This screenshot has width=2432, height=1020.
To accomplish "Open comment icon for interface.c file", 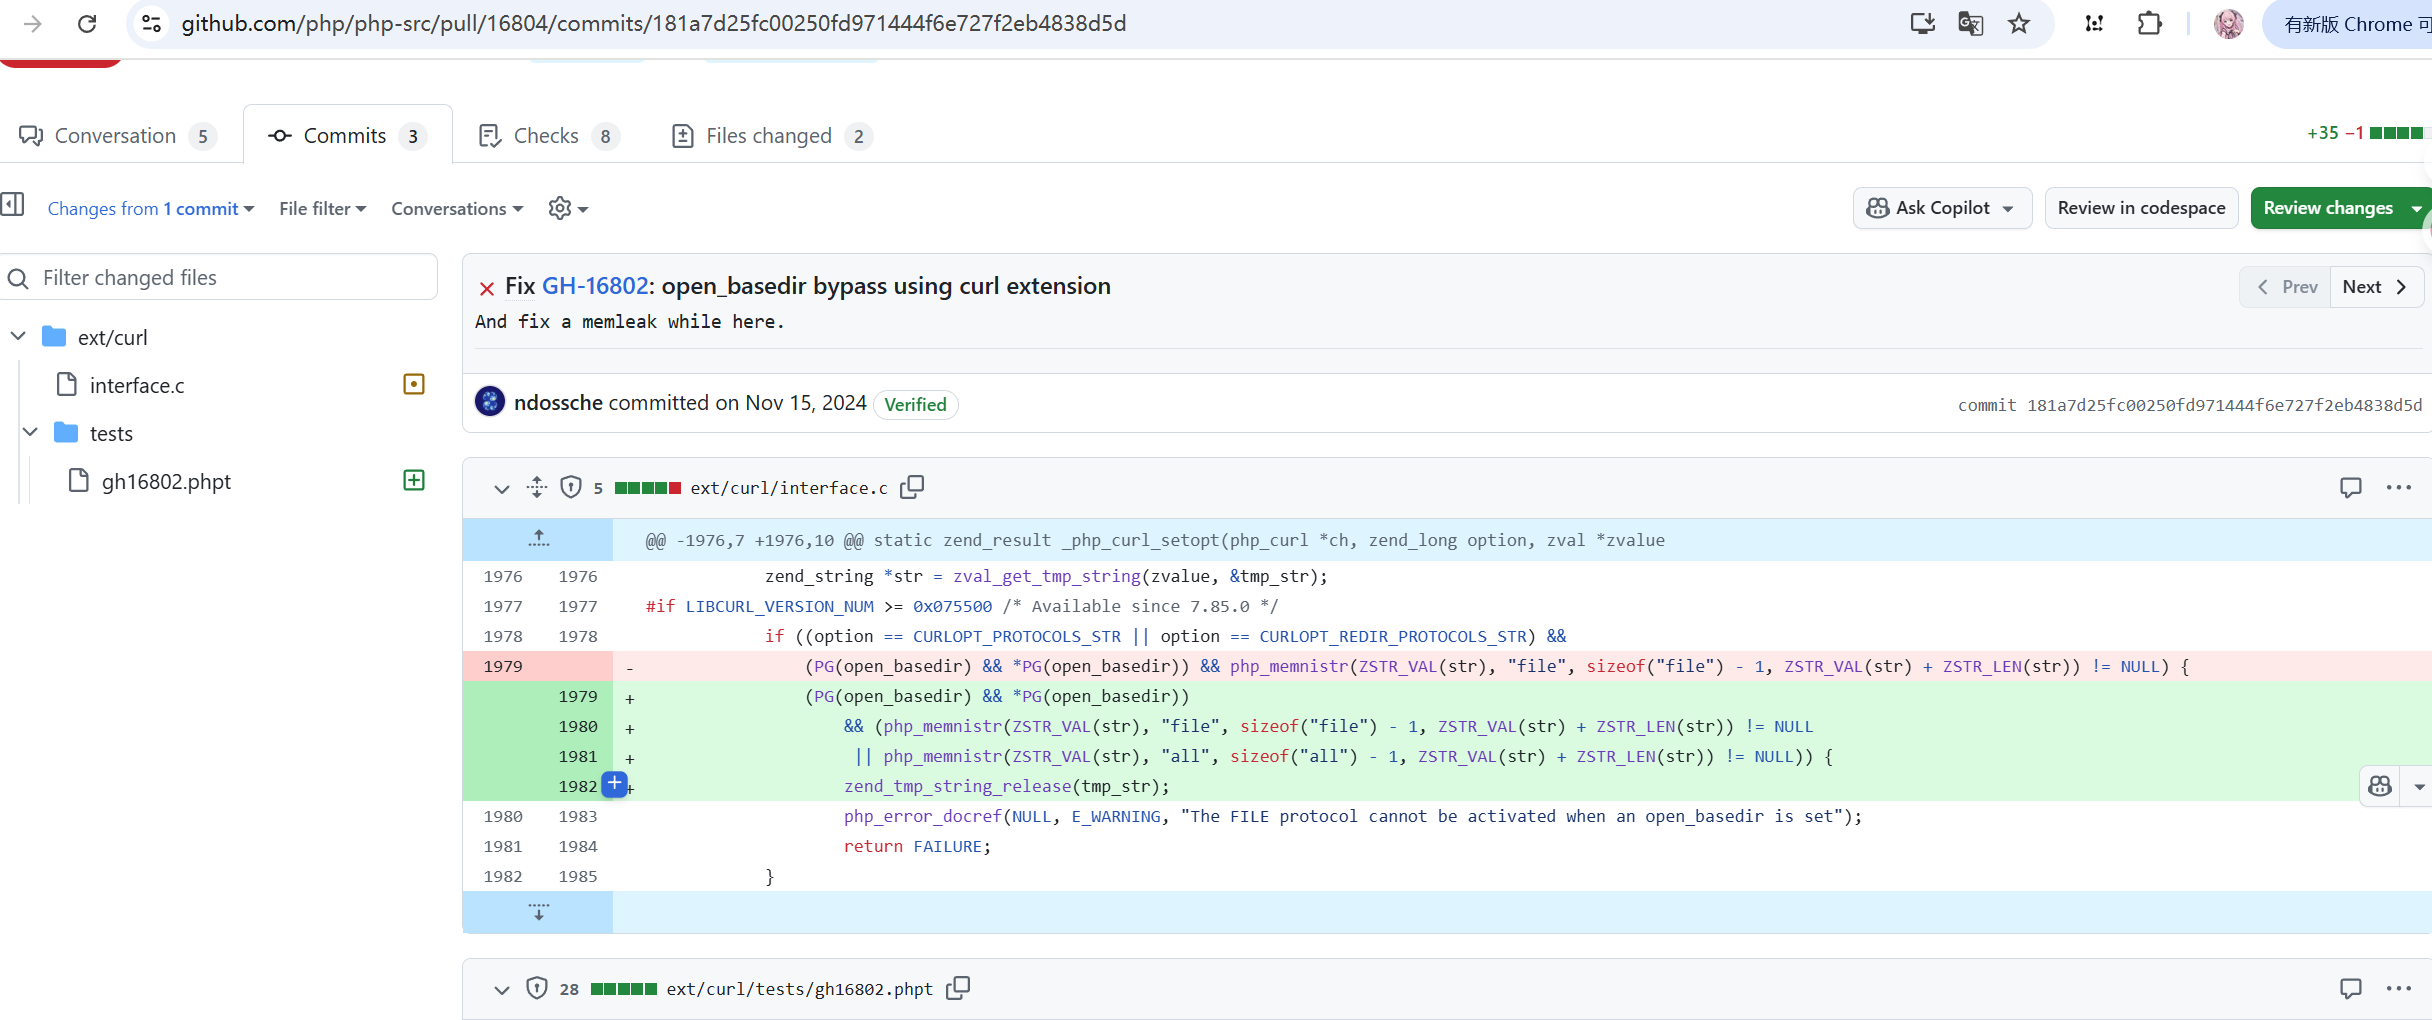I will (2350, 487).
